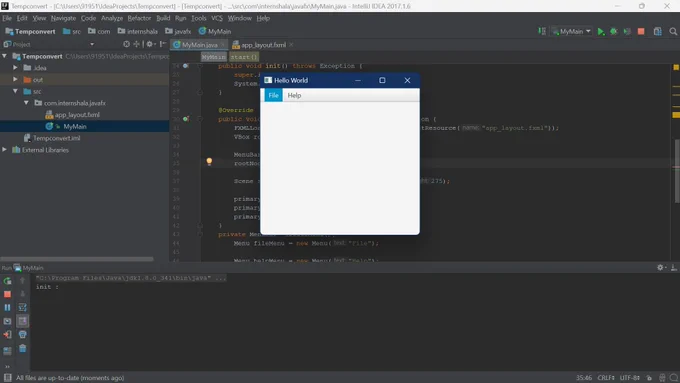Run with coverage icon in toolbar
The width and height of the screenshot is (680, 383).
coord(627,31)
